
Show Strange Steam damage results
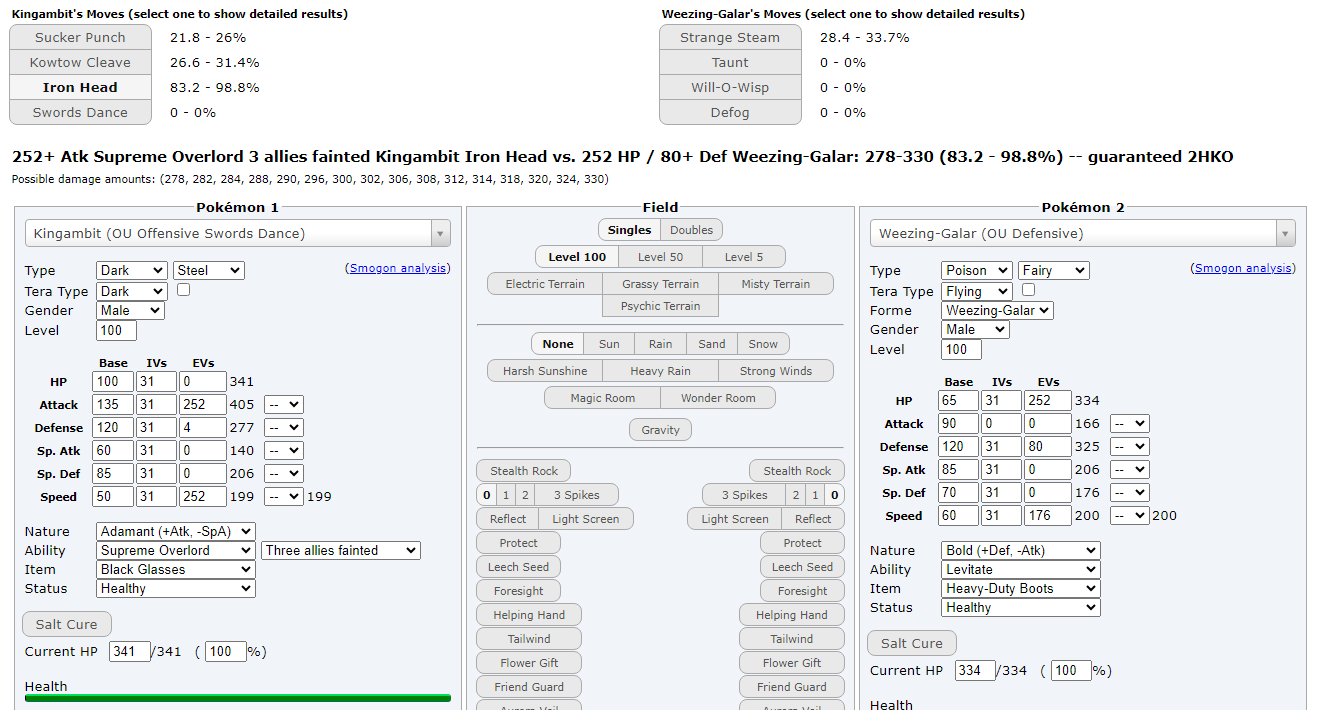click(730, 38)
